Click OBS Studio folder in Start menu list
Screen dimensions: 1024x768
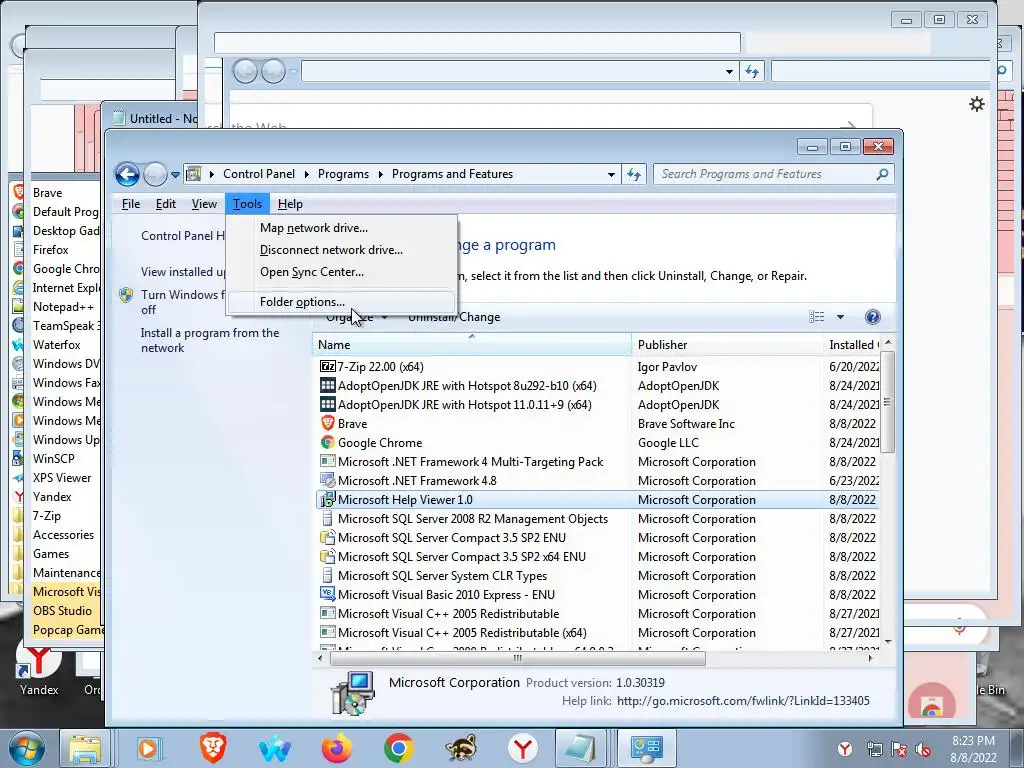tap(62, 611)
